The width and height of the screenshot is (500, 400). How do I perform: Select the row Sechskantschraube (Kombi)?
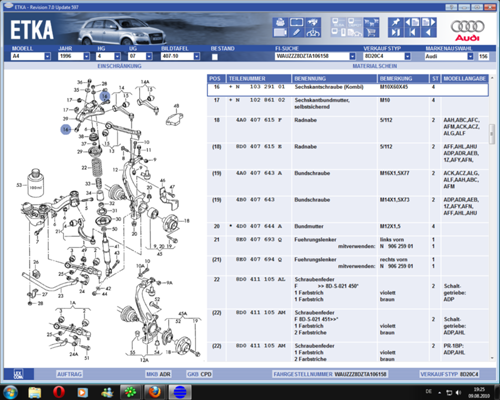point(348,90)
